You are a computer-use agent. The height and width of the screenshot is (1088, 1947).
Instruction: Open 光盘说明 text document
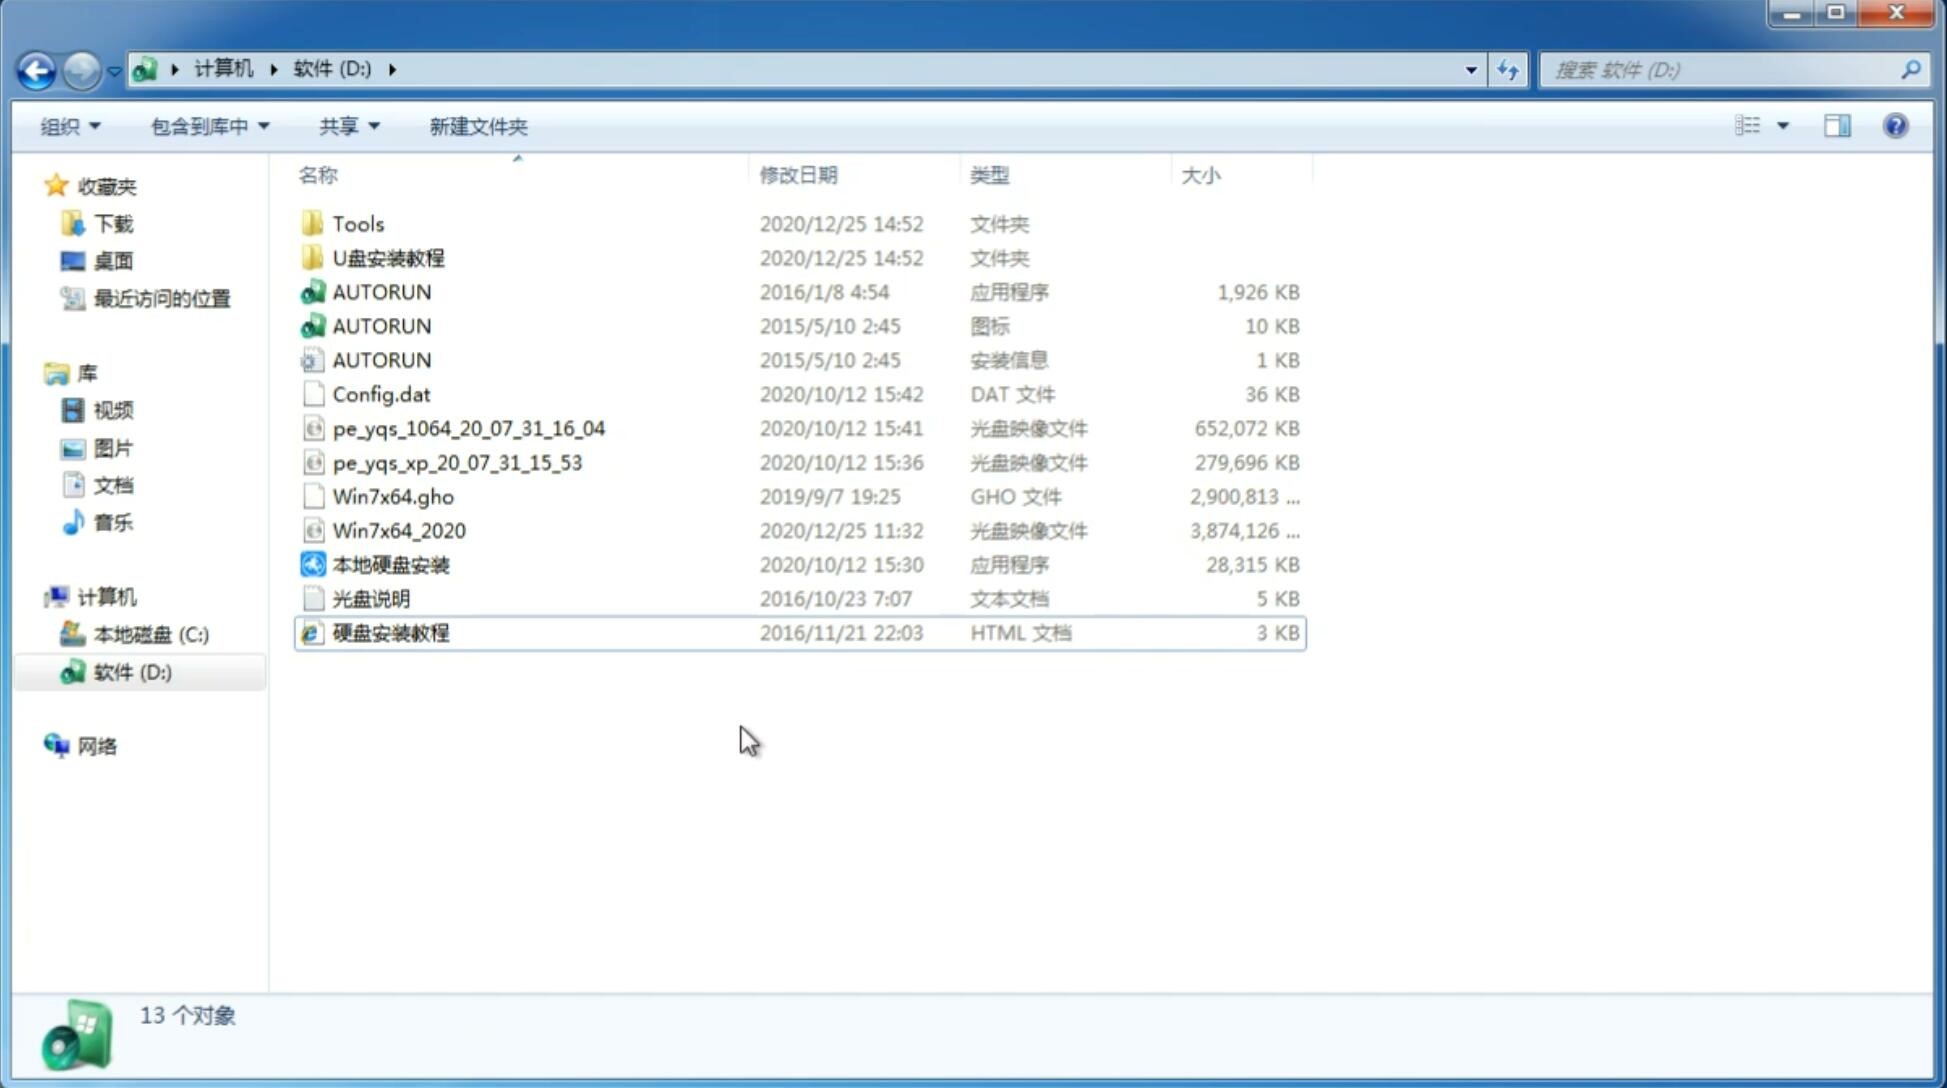[370, 597]
